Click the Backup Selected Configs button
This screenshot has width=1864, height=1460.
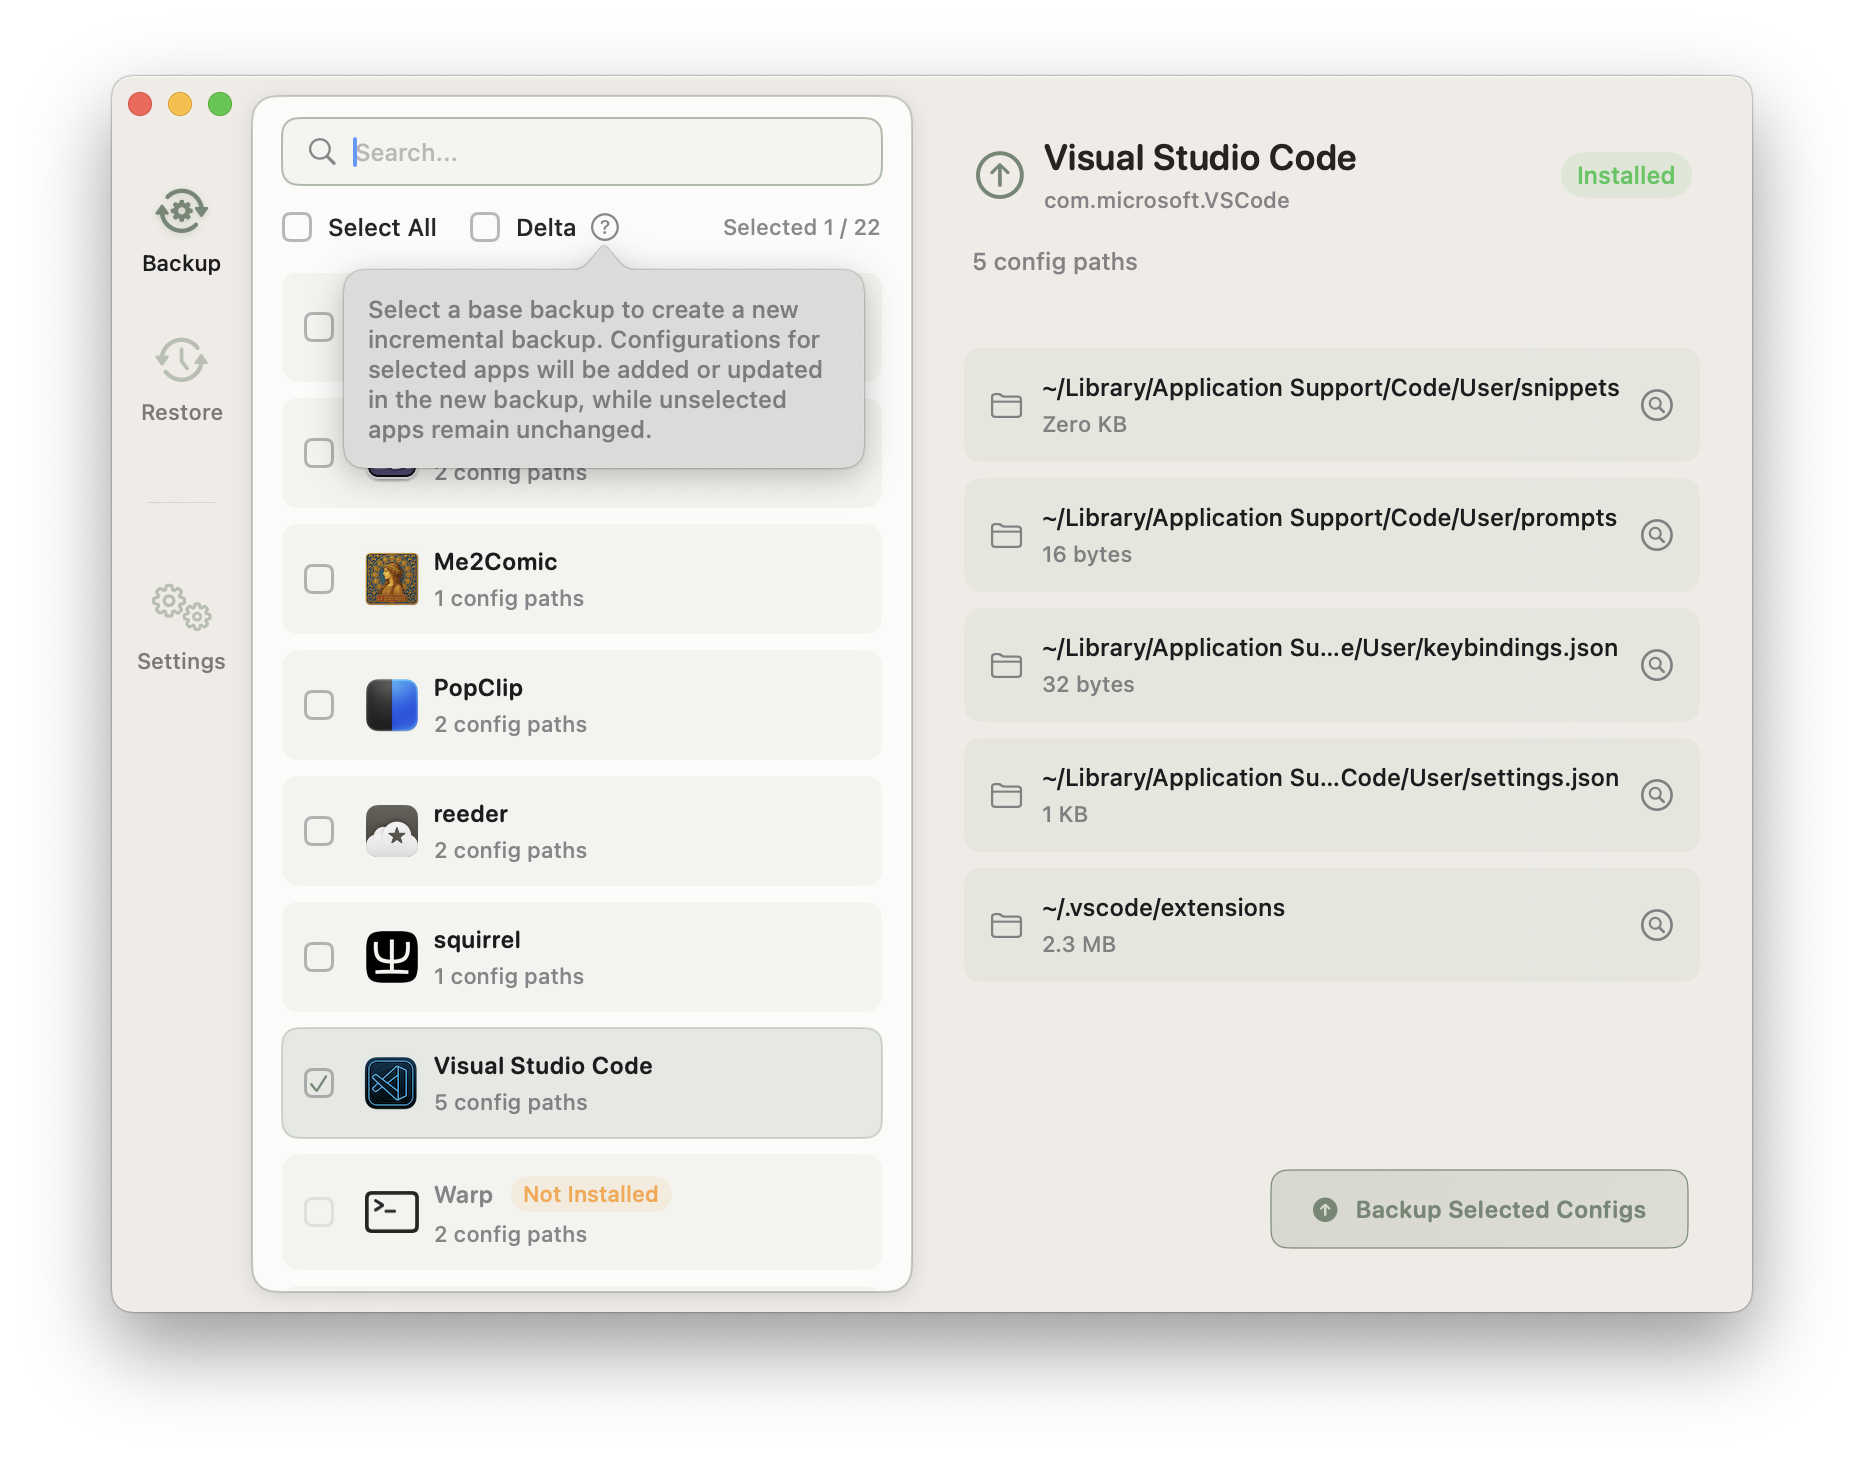click(x=1479, y=1209)
